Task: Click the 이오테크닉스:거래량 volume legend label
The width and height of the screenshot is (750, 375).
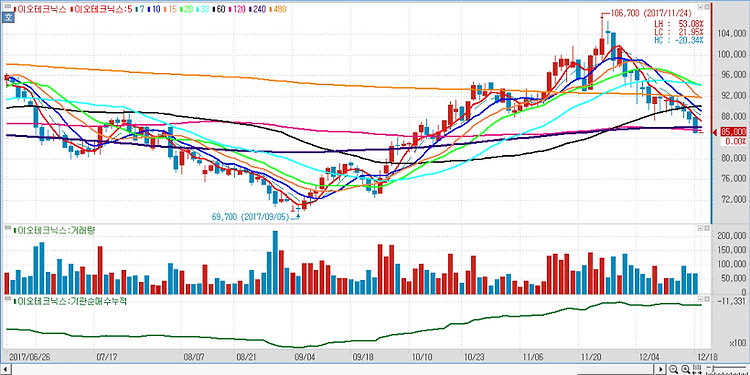Action: [x=55, y=230]
